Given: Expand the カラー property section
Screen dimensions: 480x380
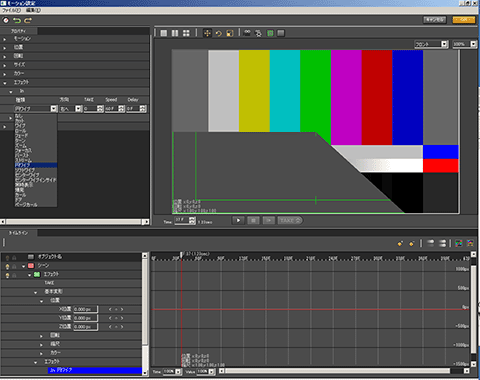Looking at the screenshot, I should coord(5,74).
